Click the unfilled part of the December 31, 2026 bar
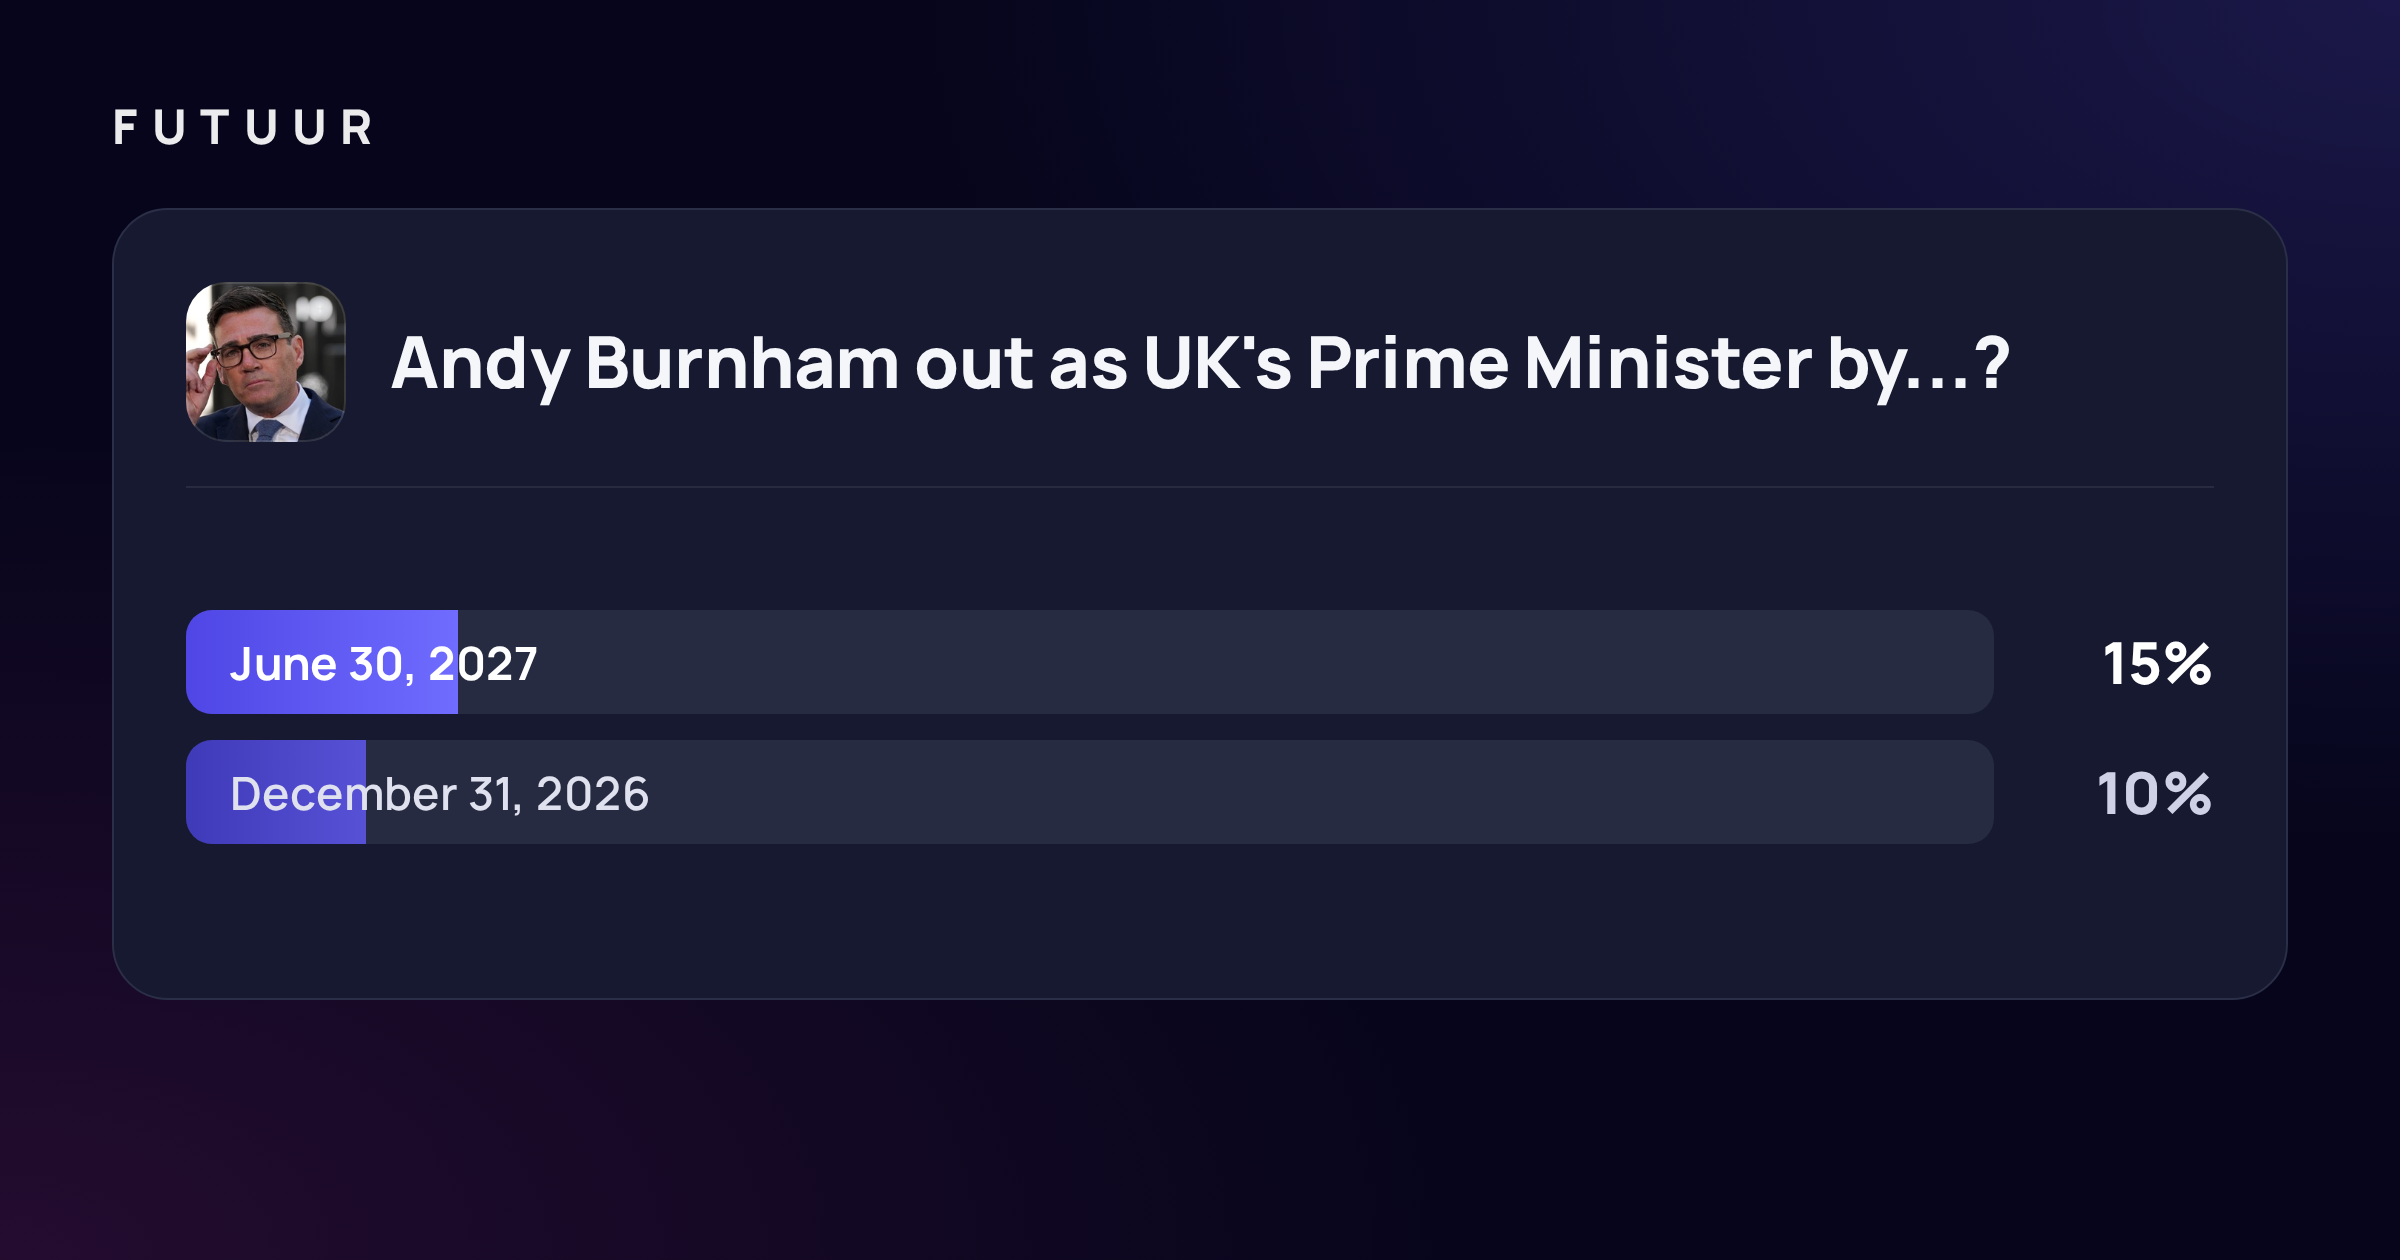The width and height of the screenshot is (2400, 1260). click(1180, 792)
